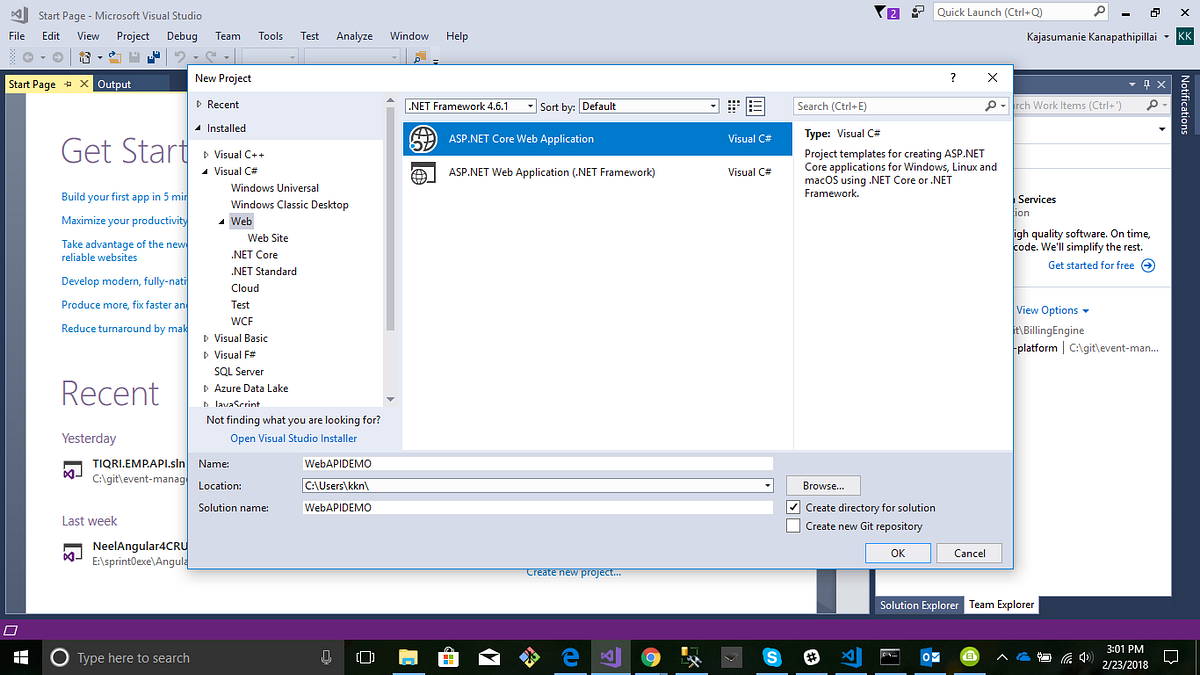This screenshot has height=675, width=1200.
Task: Switch to the Team Explorer tab
Action: point(1001,604)
